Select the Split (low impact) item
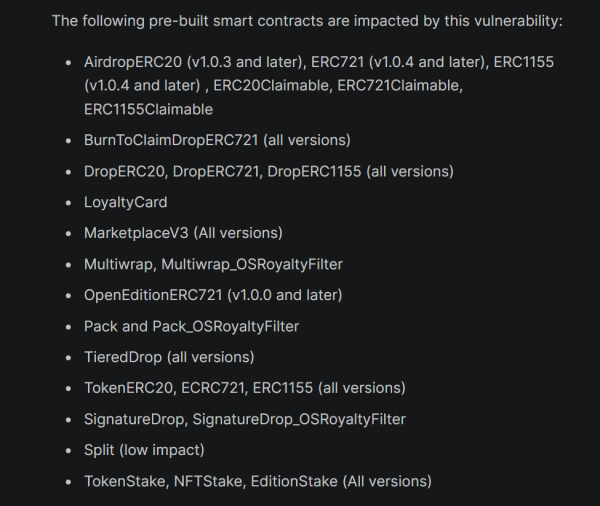Viewport: 600px width, 506px height. (x=144, y=450)
